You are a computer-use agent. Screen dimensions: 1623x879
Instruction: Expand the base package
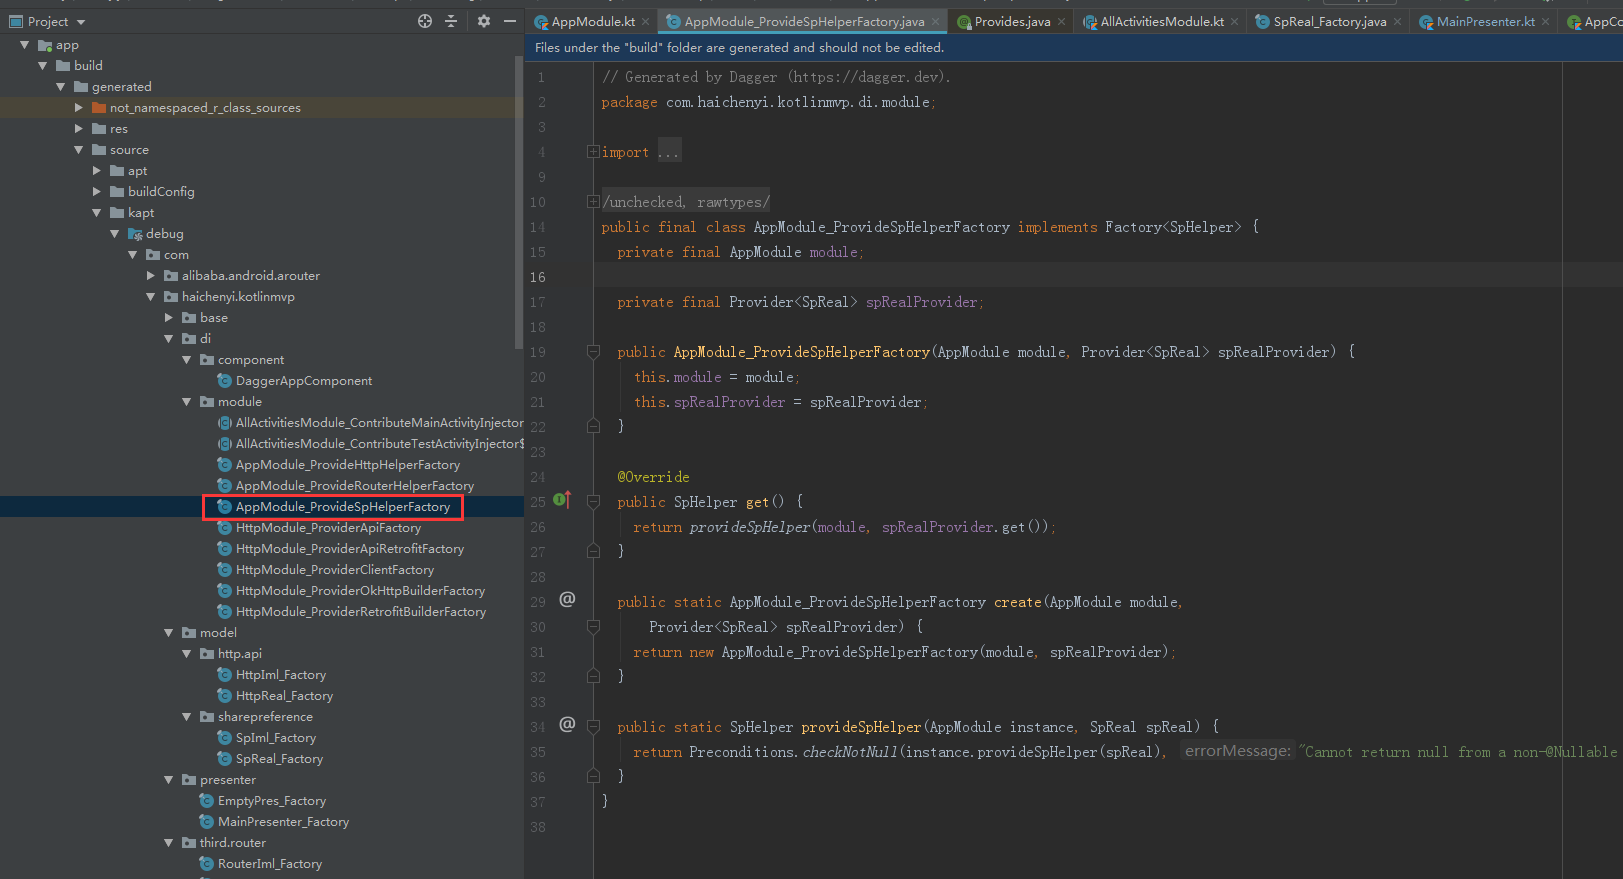click(169, 318)
